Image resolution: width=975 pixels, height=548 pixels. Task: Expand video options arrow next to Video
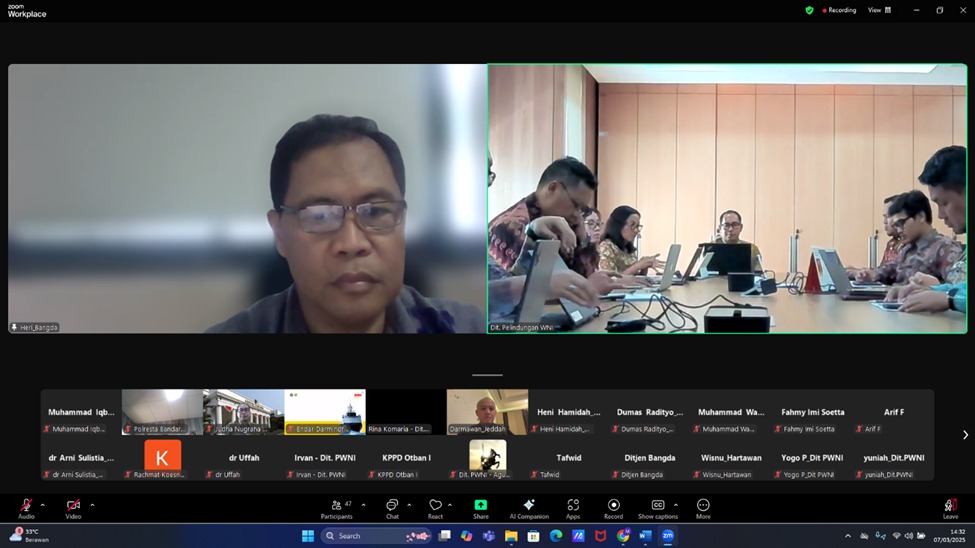(x=92, y=504)
